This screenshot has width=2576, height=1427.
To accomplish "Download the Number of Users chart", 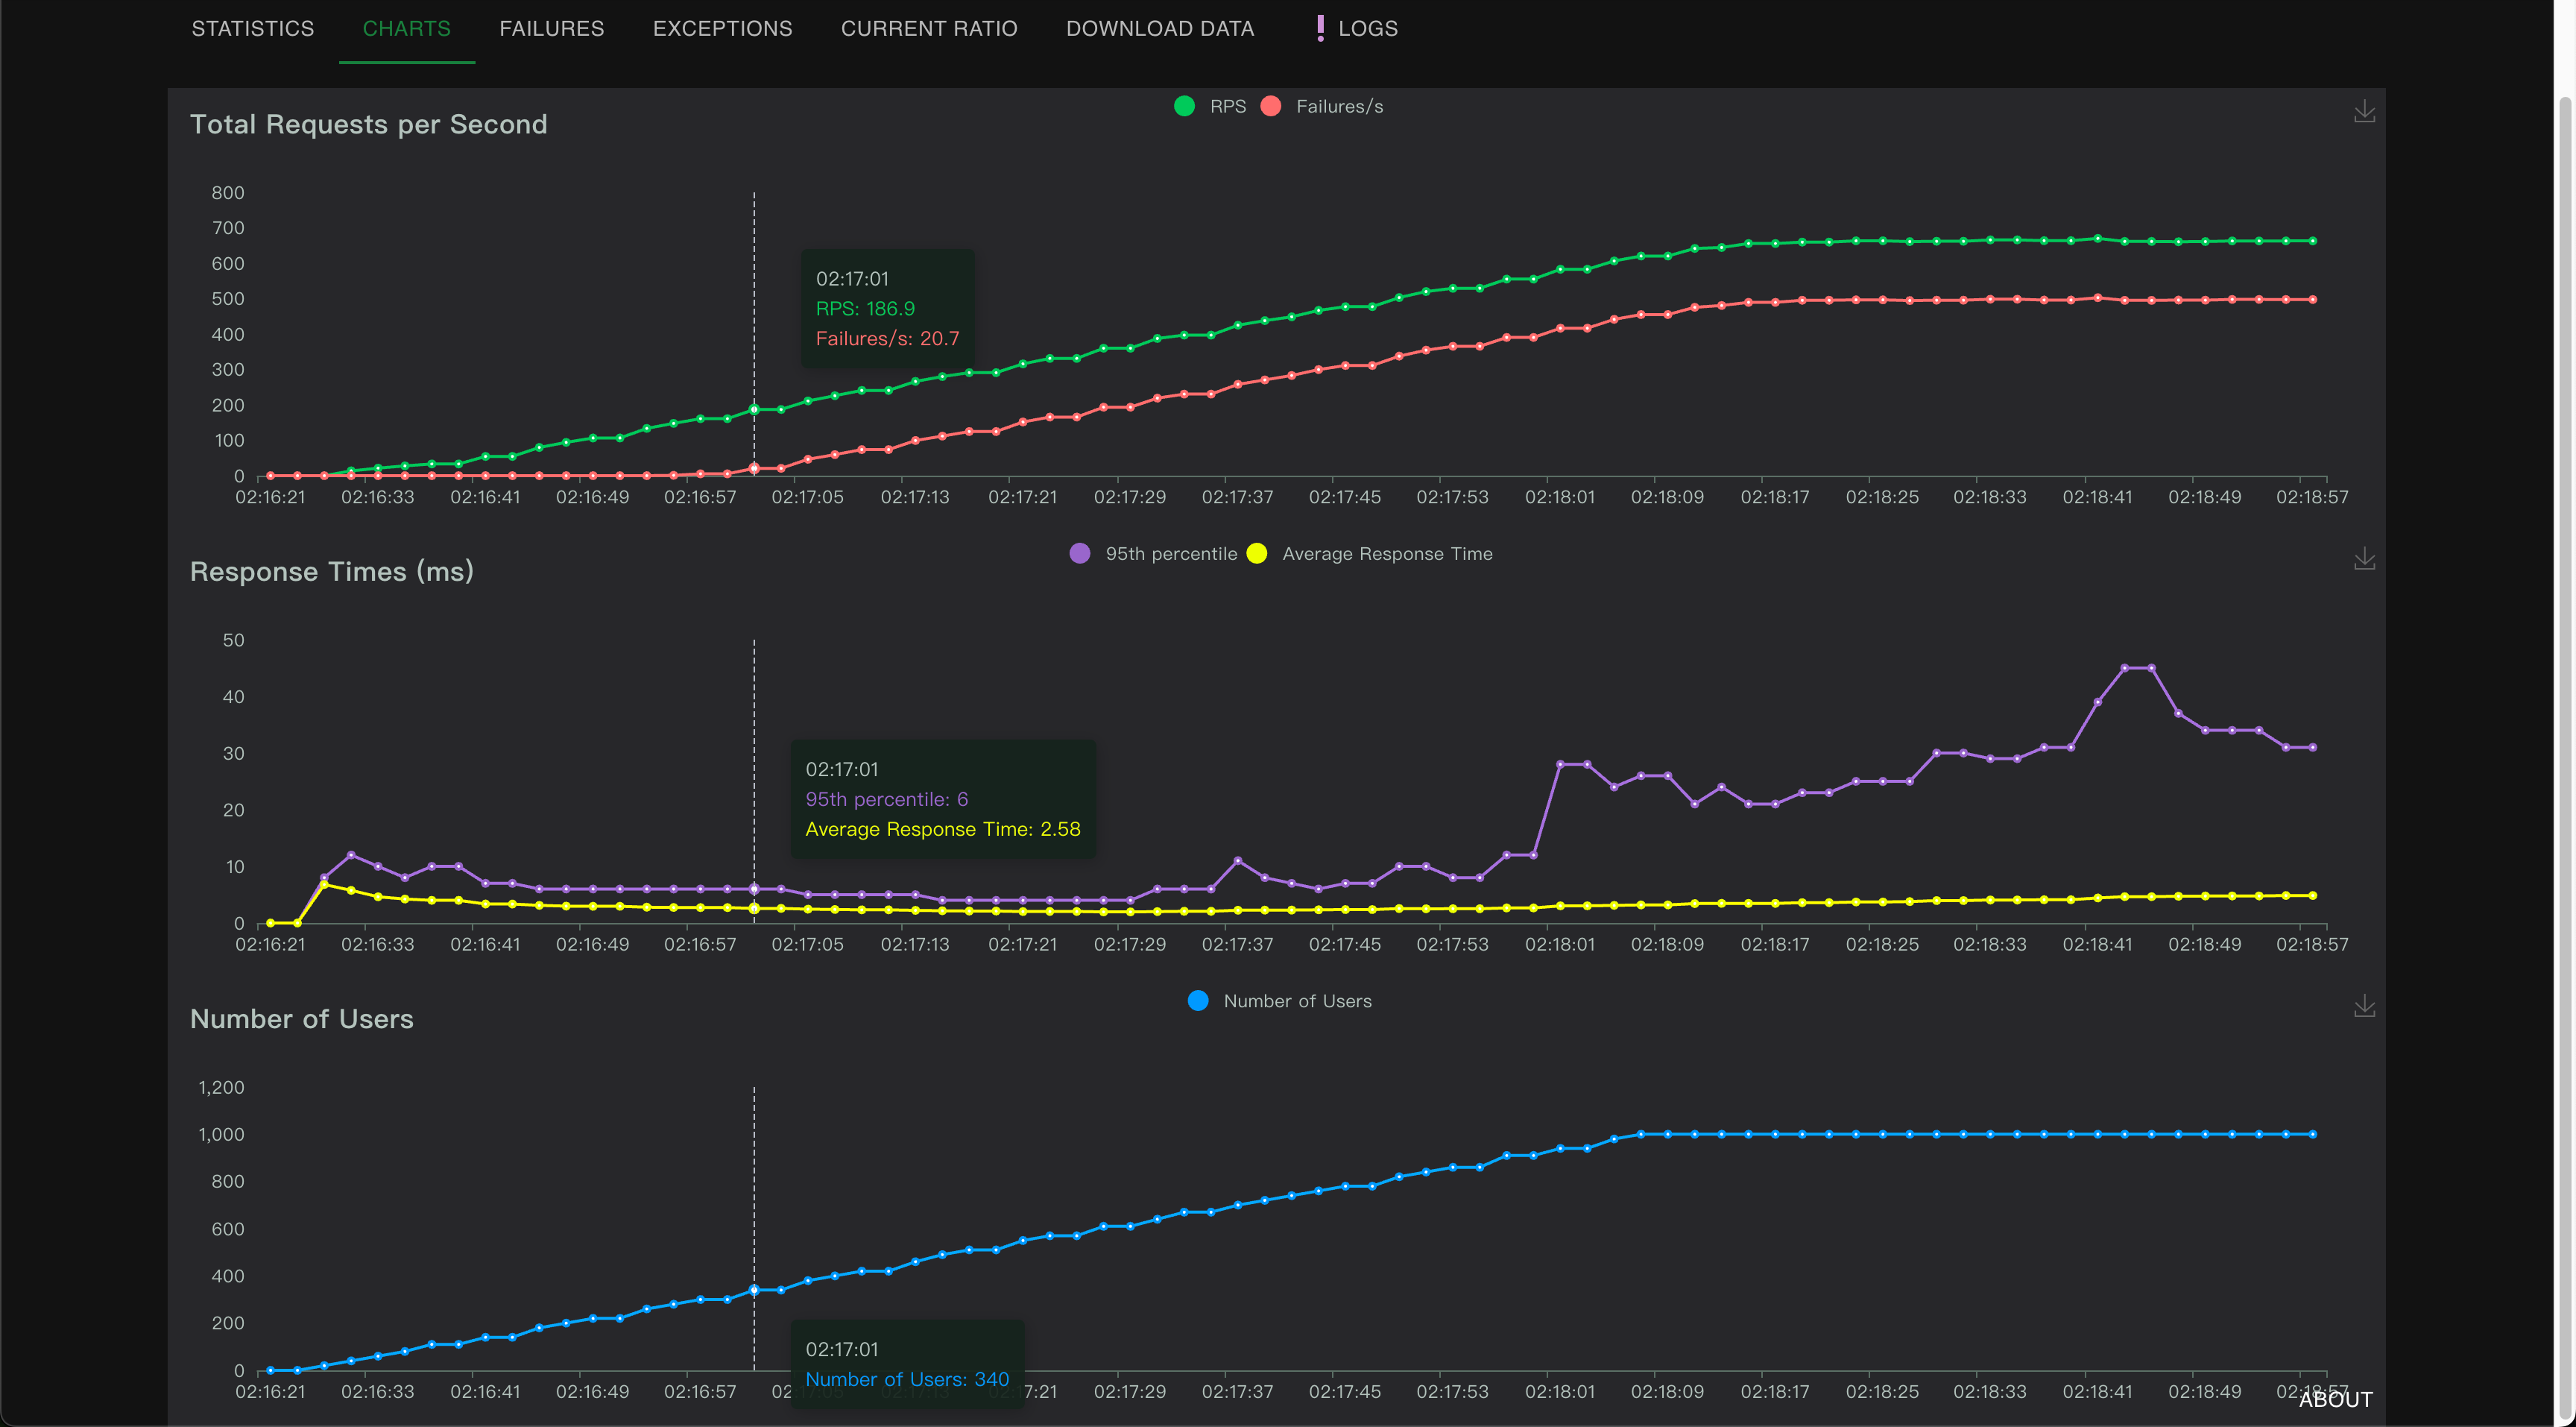I will (2364, 1006).
